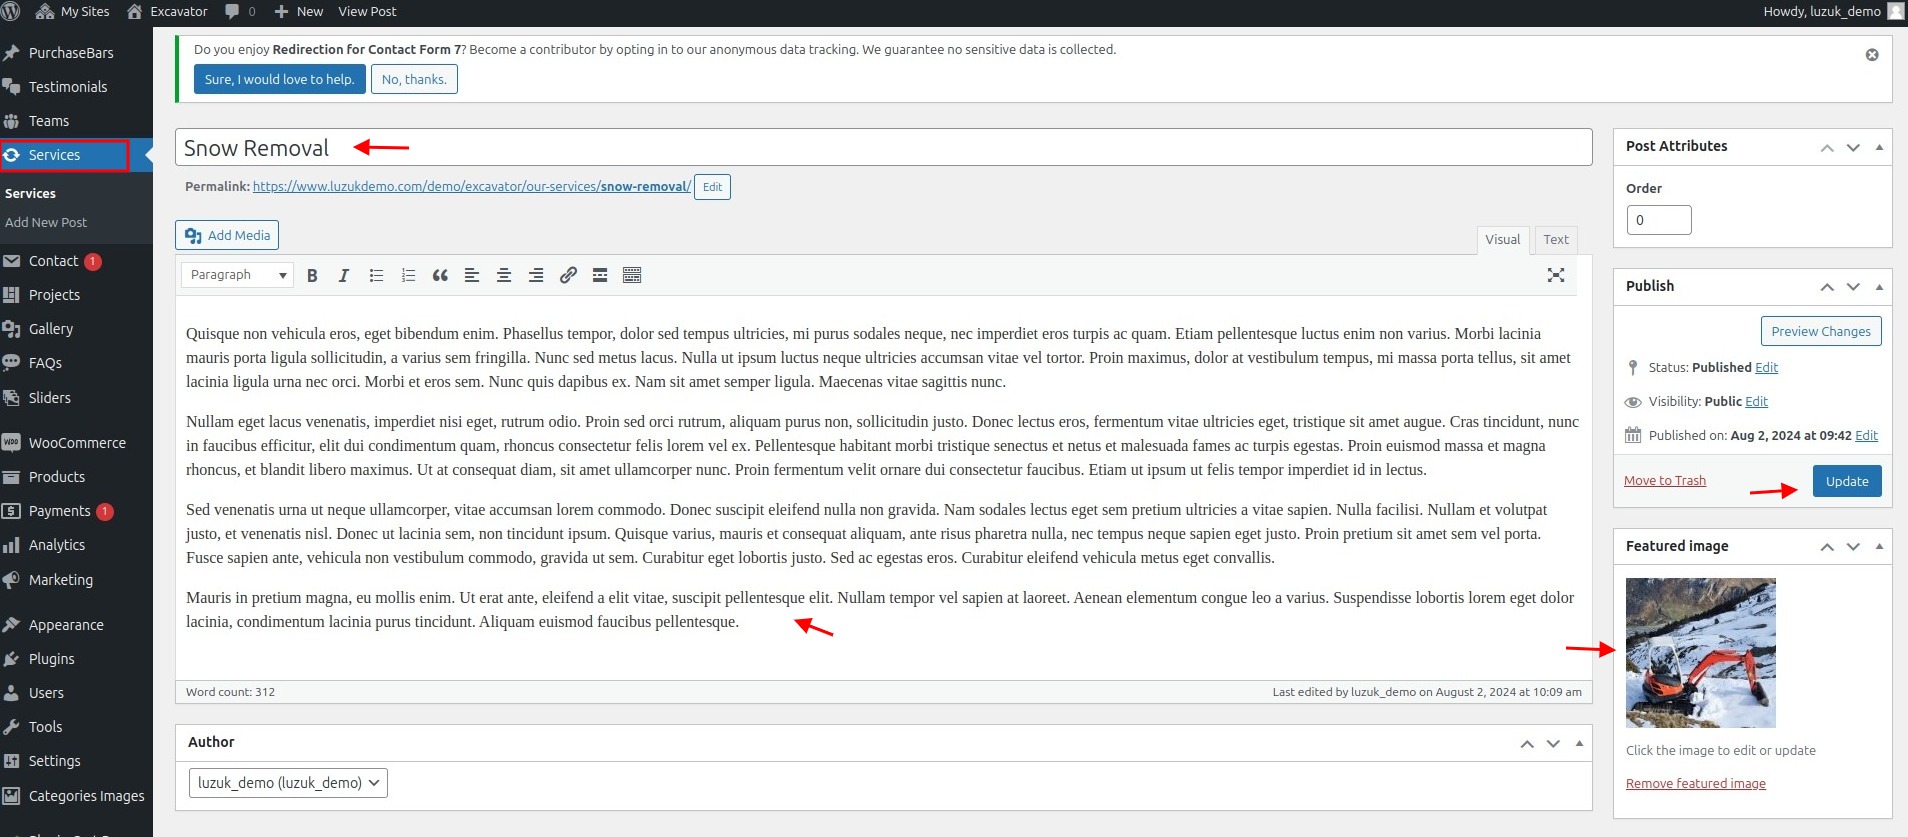This screenshot has width=1908, height=837.
Task: Dismiss the Redirection notice with X icon
Action: tap(1871, 55)
